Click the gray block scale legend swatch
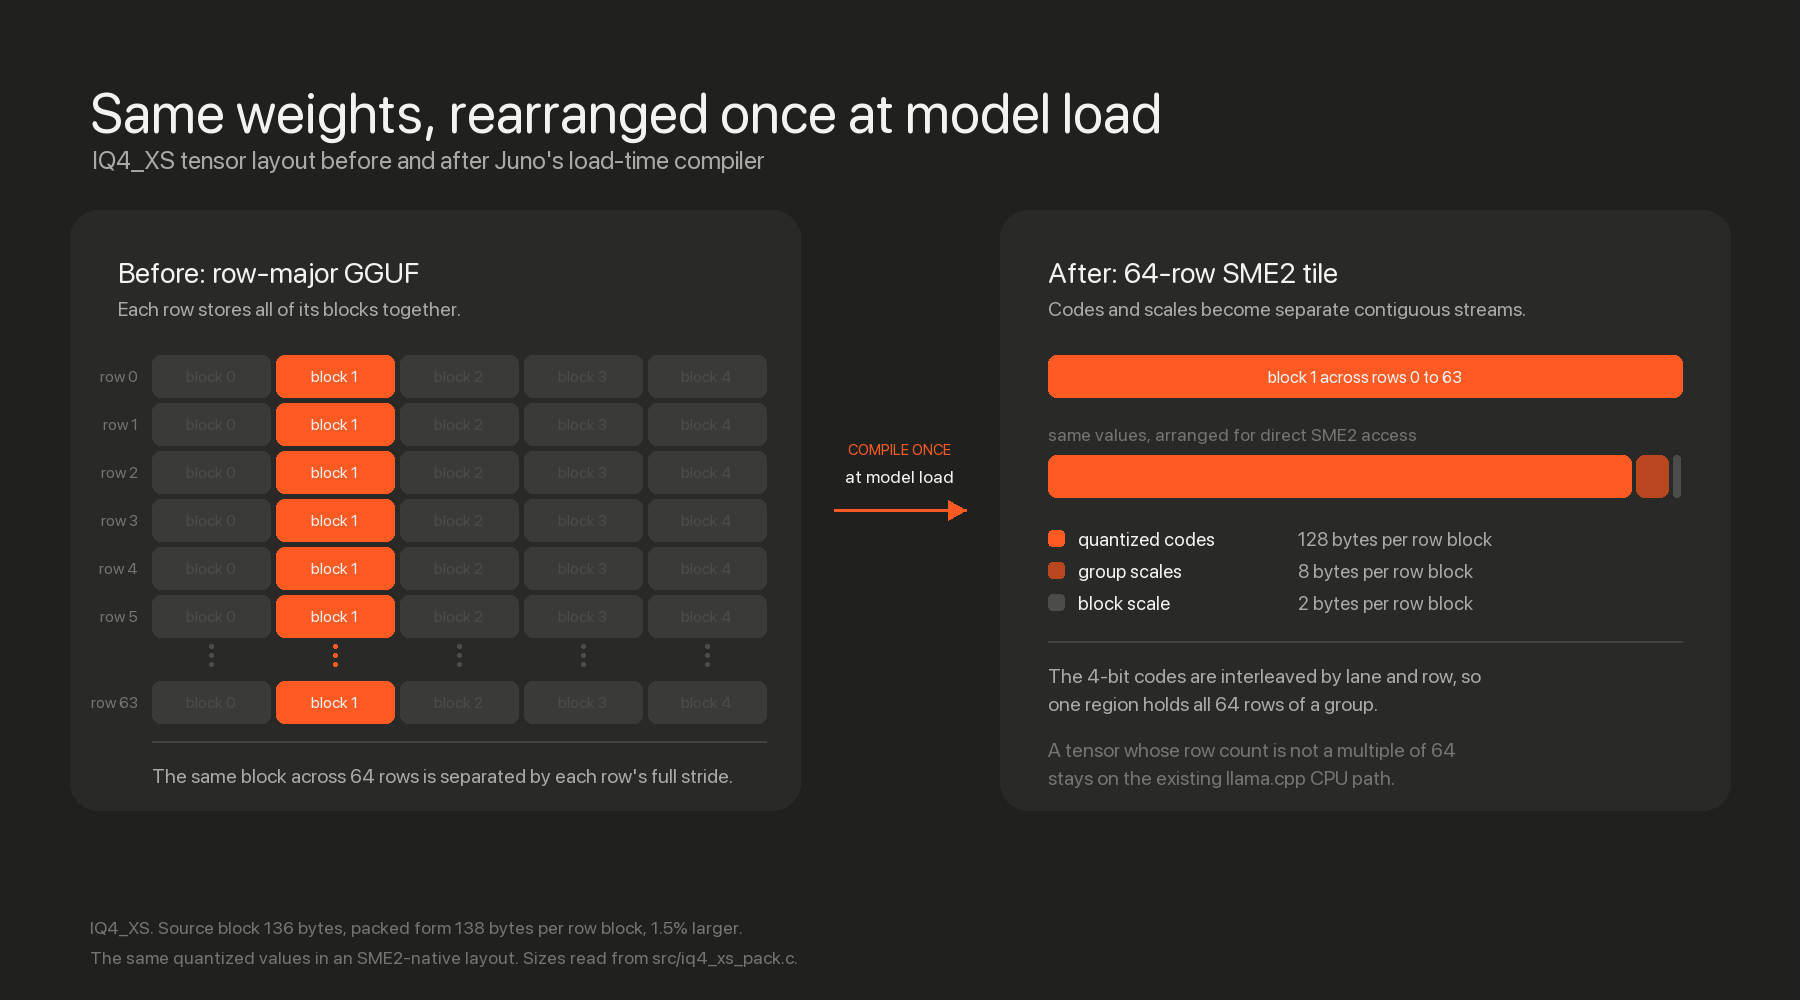 coord(1056,603)
